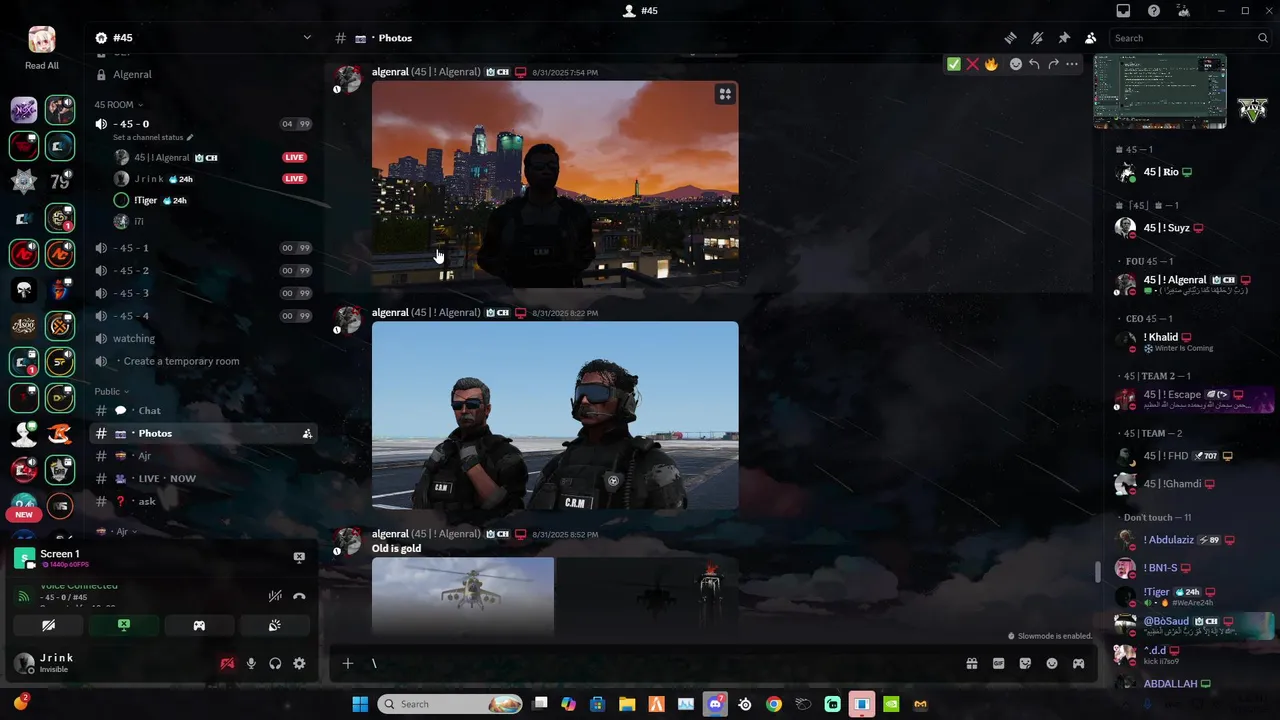Viewport: 1280px width, 720px height.
Task: Expand the #45 server dropdown menu
Action: point(307,38)
